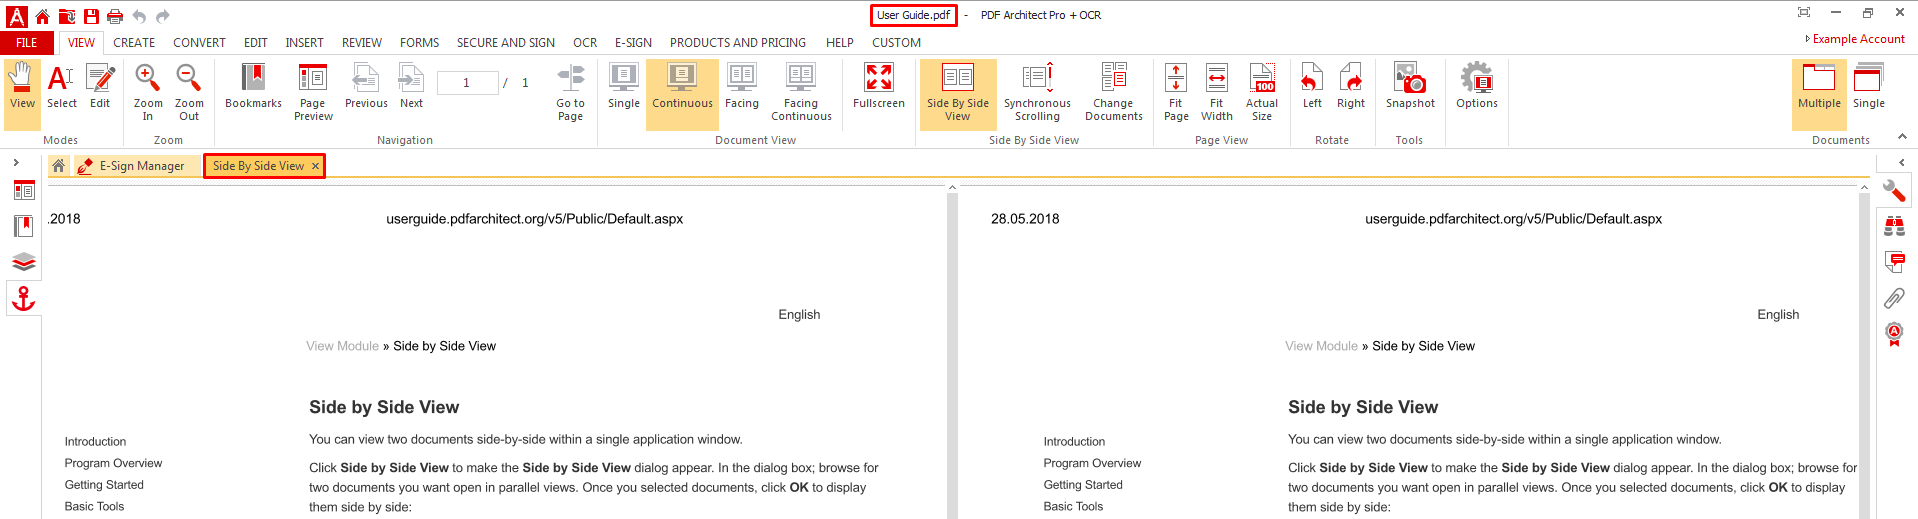Viewport: 1918px width, 519px height.
Task: Open the SECURE AND SIGN tab
Action: point(506,43)
